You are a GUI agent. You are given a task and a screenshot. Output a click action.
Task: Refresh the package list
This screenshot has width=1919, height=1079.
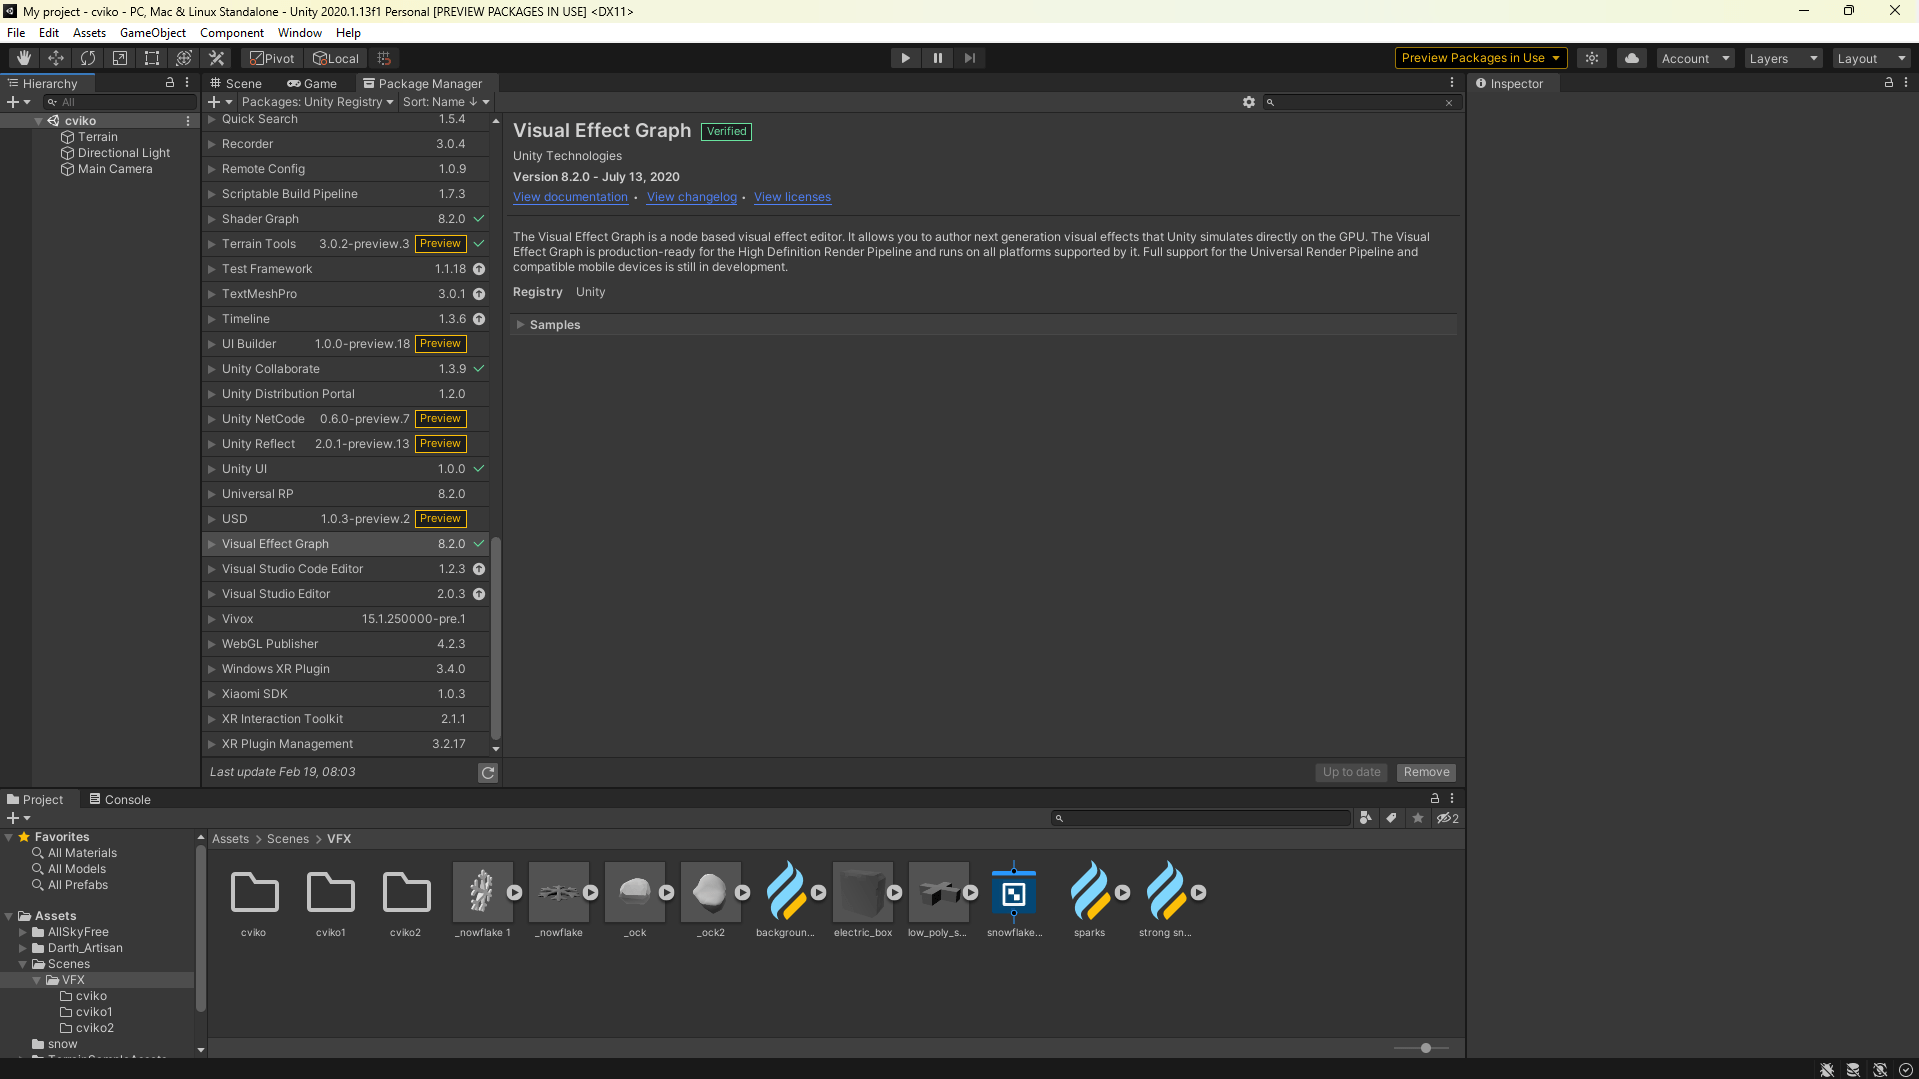(x=488, y=772)
